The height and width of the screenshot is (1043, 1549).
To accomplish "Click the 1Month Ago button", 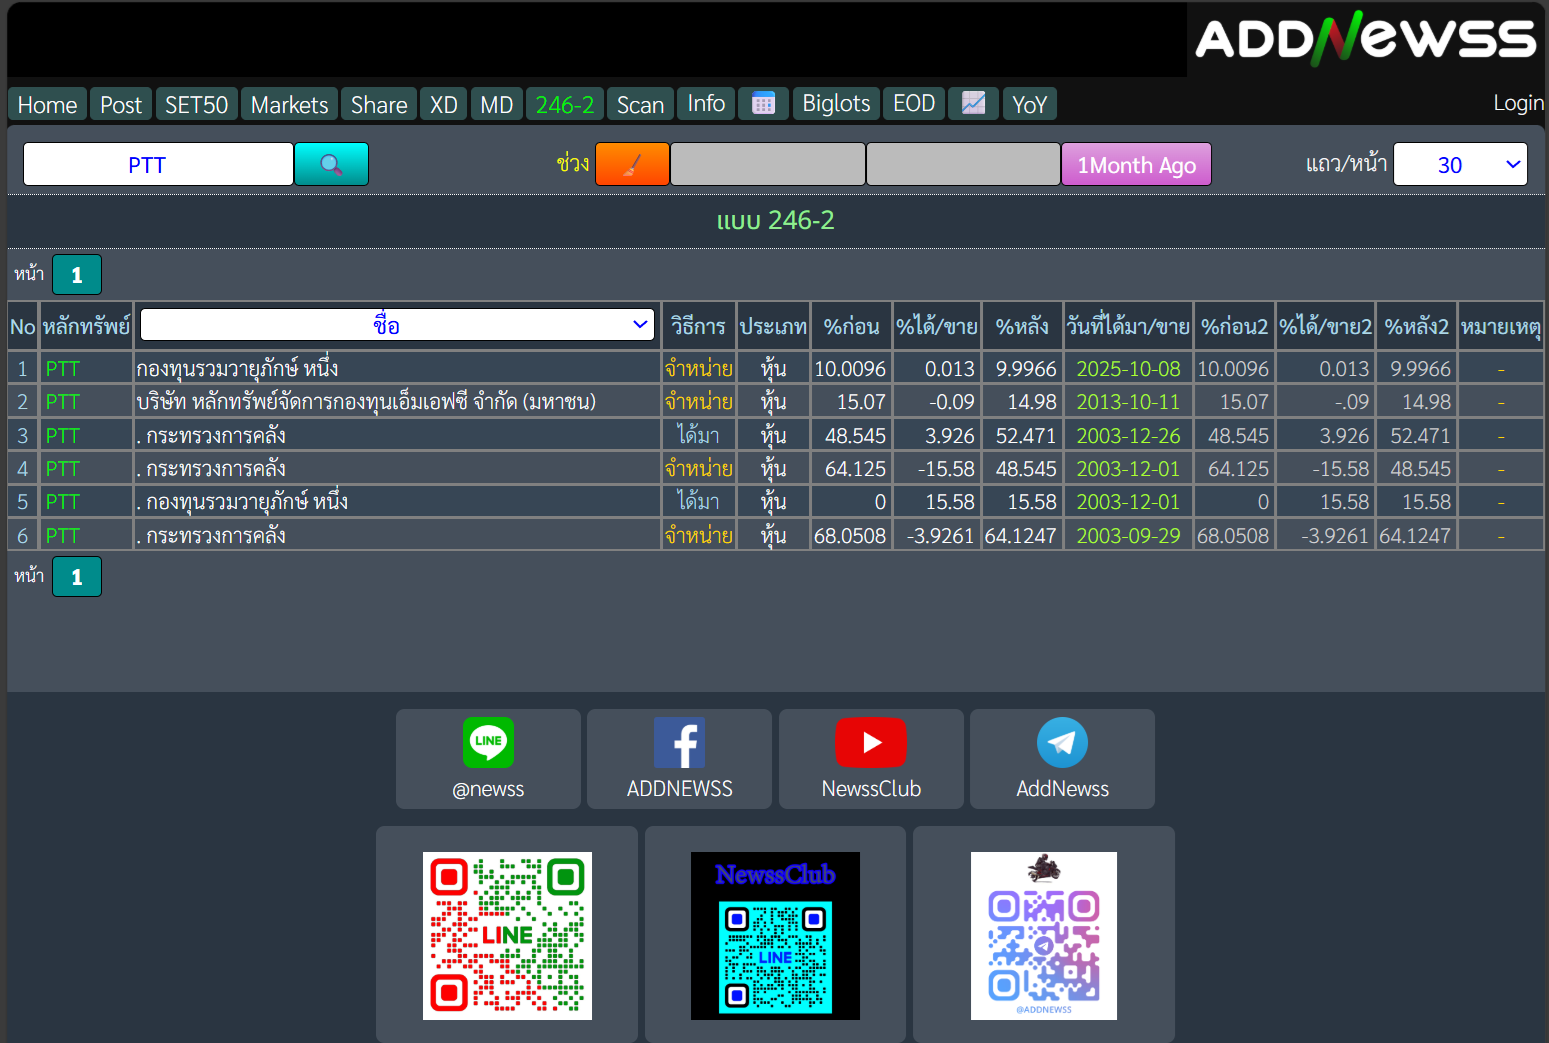I will pyautogui.click(x=1136, y=165).
